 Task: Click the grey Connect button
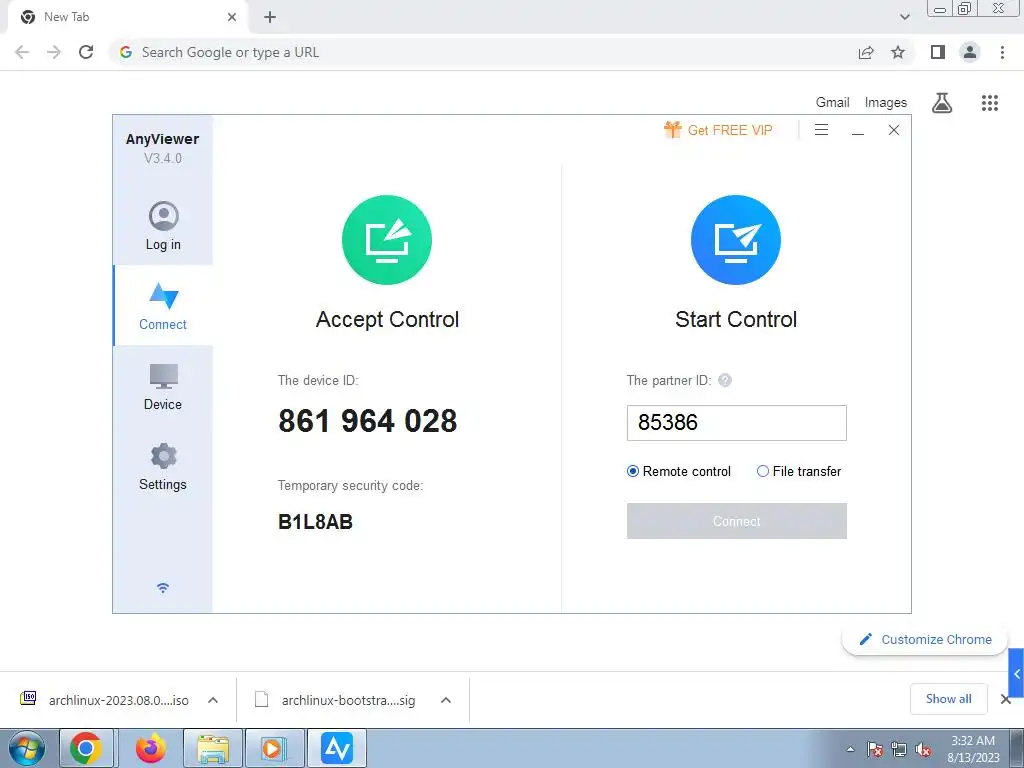coord(737,521)
